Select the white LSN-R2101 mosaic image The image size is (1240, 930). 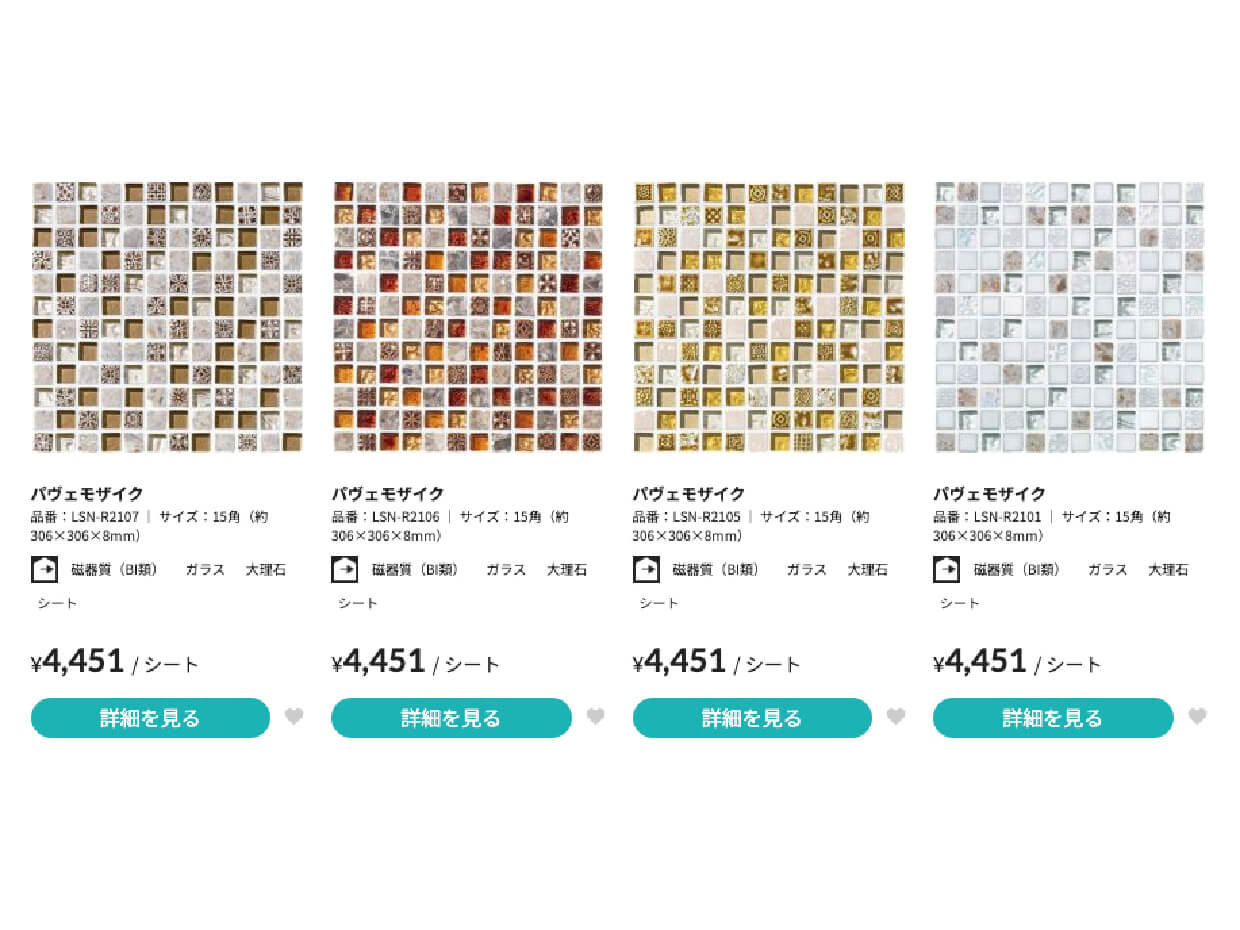pyautogui.click(x=1070, y=317)
